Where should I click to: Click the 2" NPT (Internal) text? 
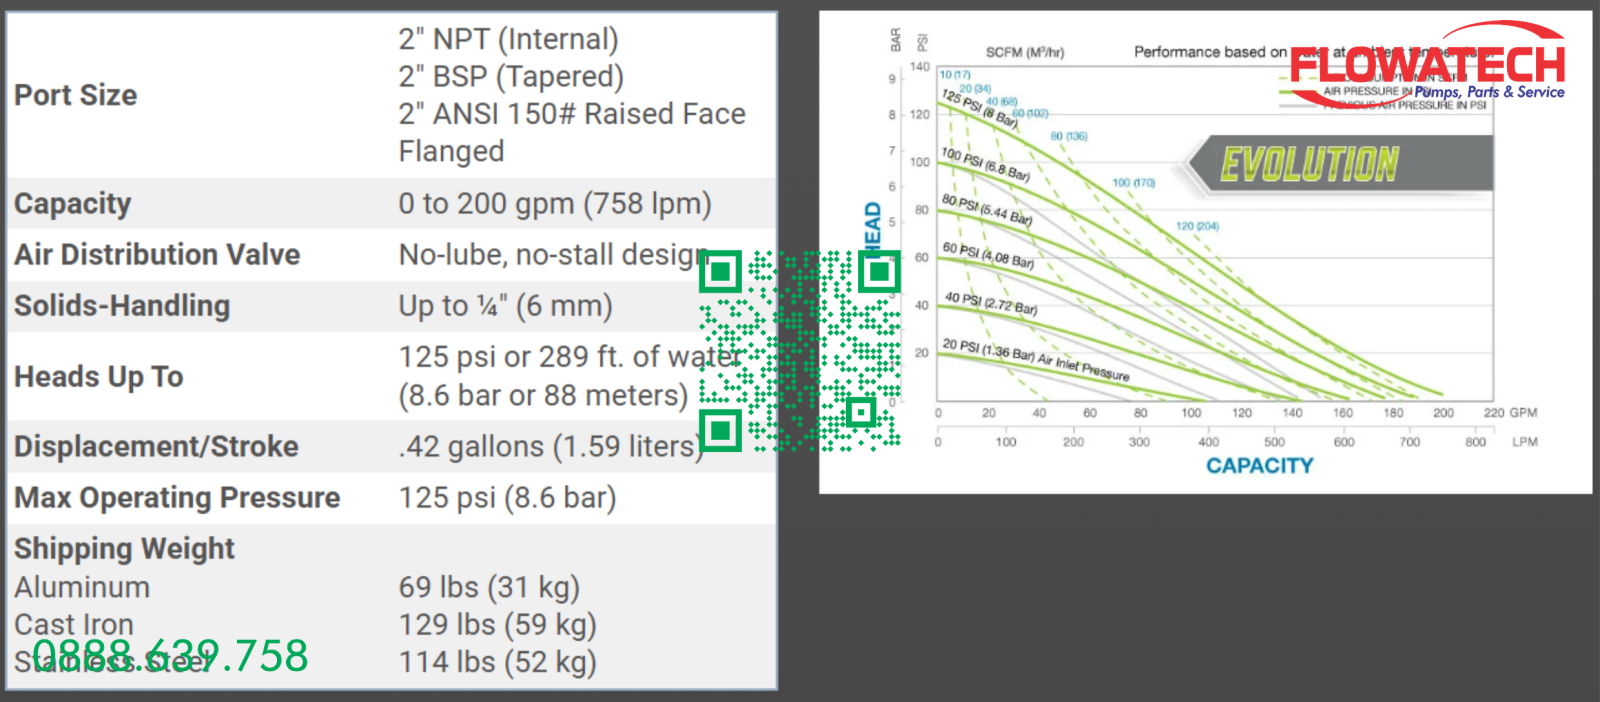tap(509, 39)
